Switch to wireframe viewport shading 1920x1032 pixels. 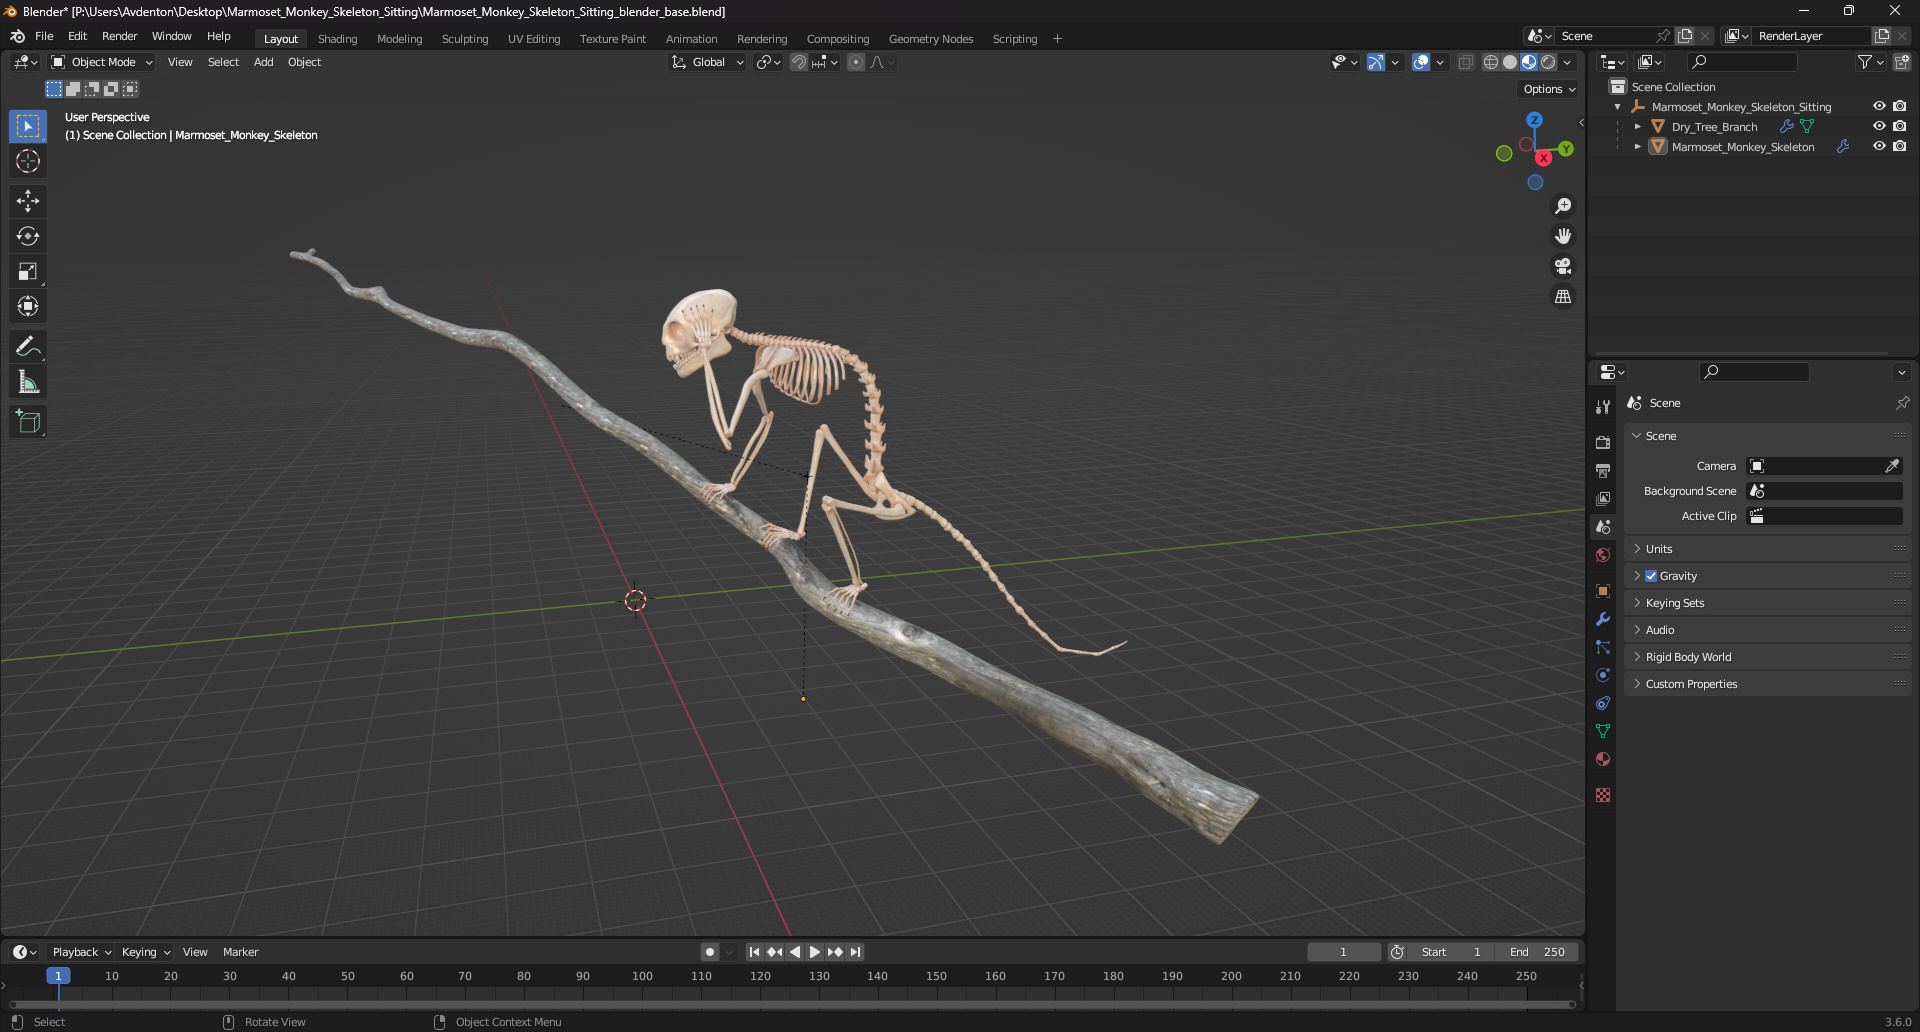pos(1491,62)
